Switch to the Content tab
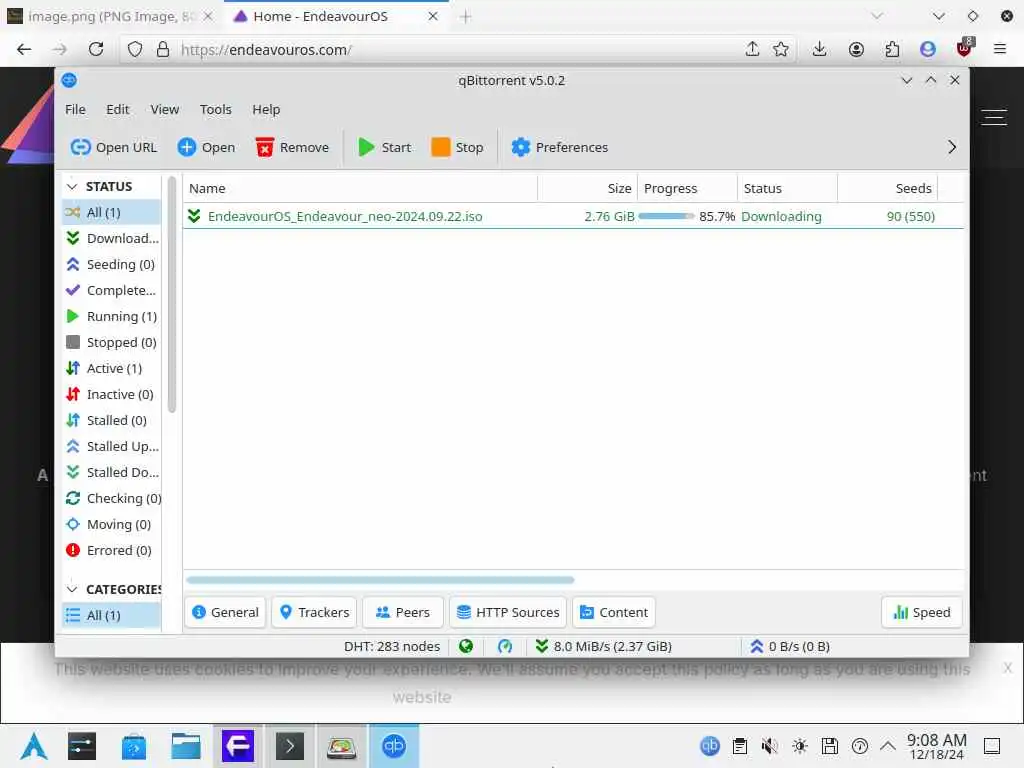1024x768 pixels. click(x=614, y=613)
